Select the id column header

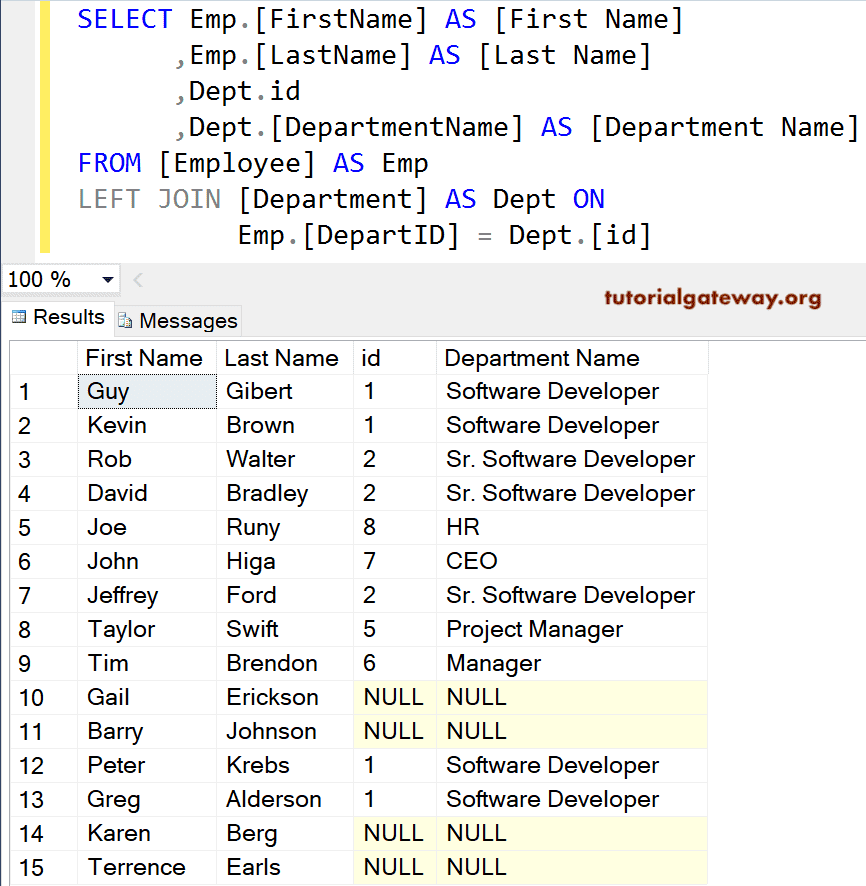tap(394, 357)
